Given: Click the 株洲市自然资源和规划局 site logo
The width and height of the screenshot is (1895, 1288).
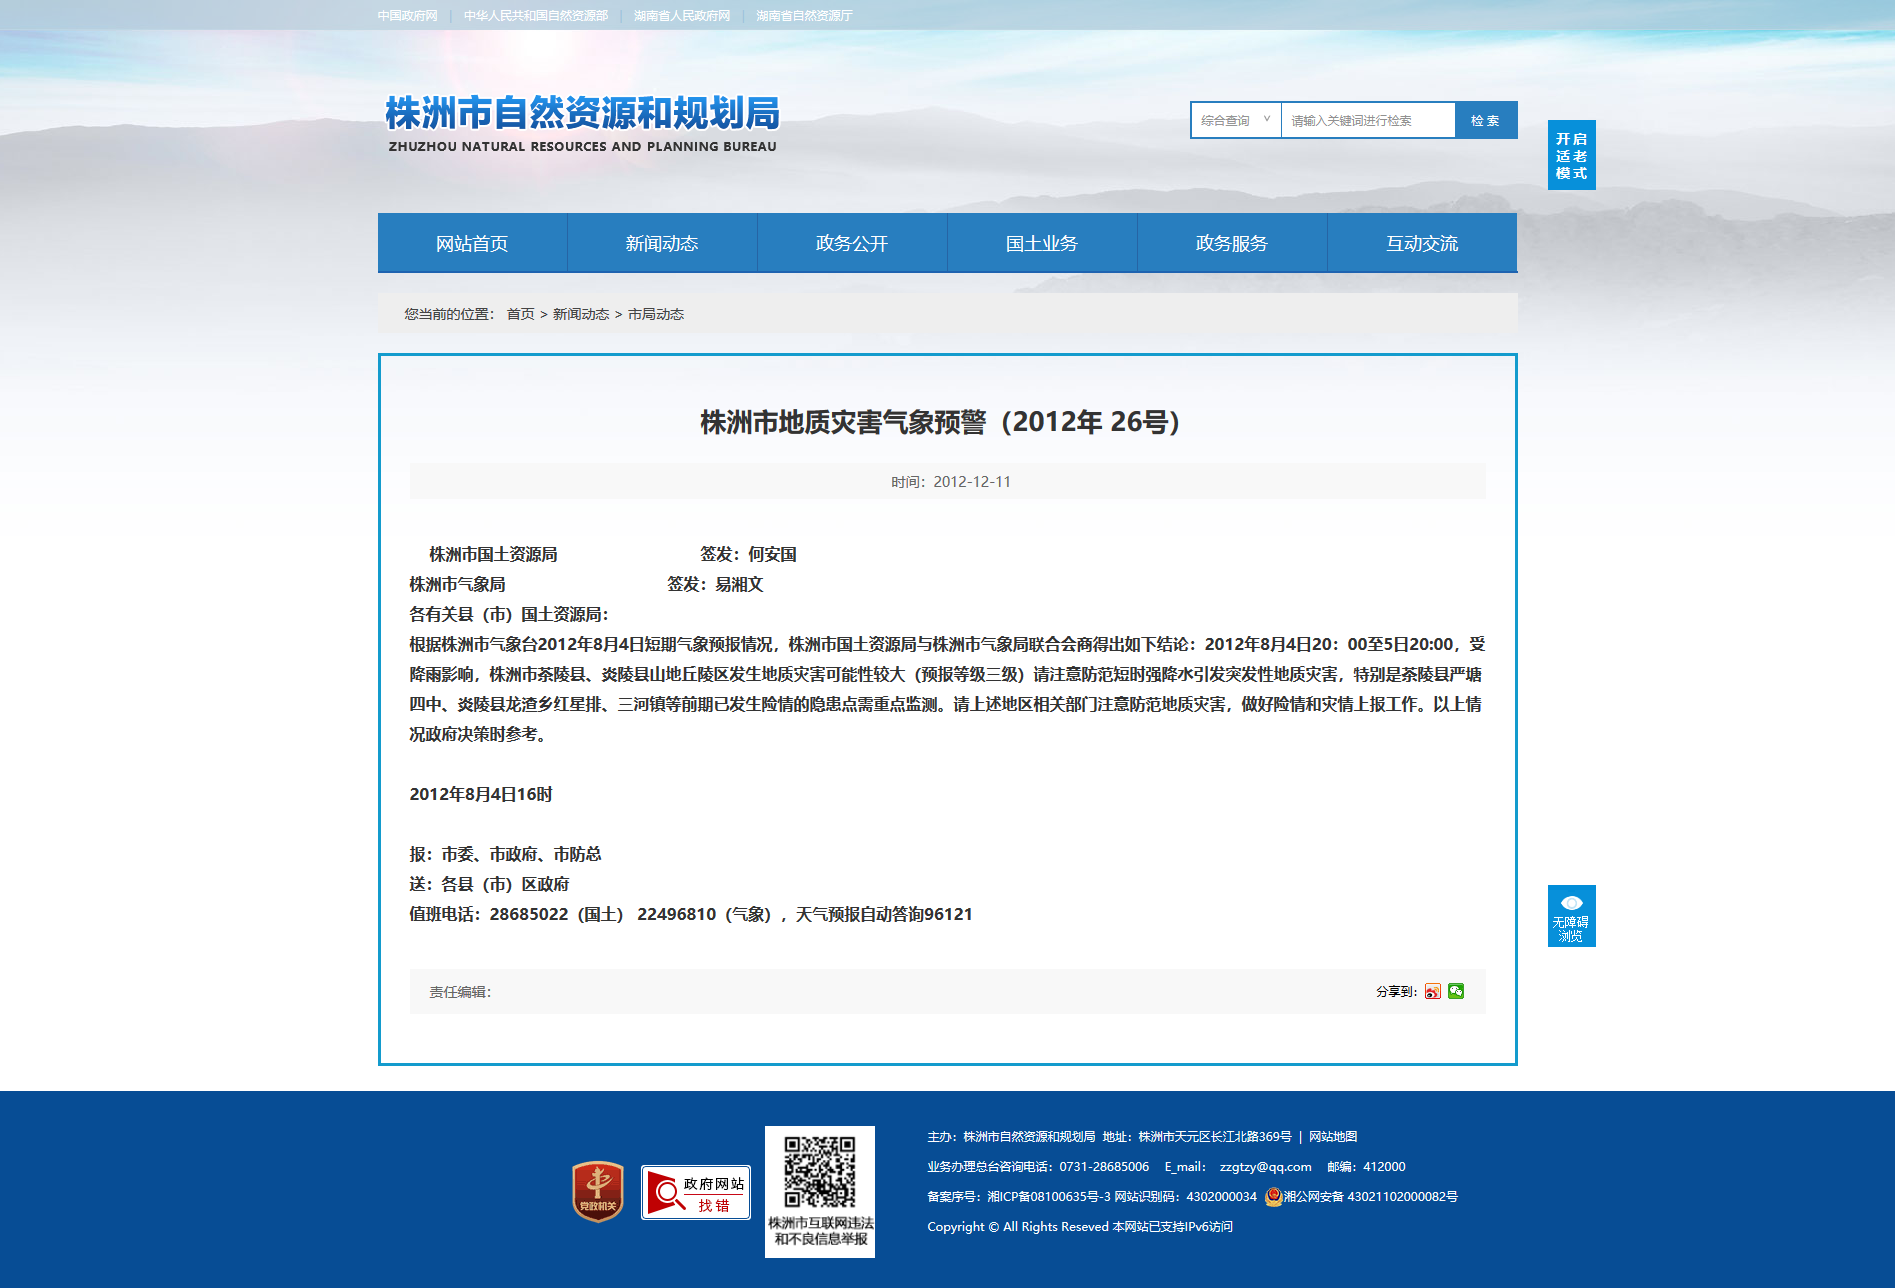Looking at the screenshot, I should coord(582,124).
